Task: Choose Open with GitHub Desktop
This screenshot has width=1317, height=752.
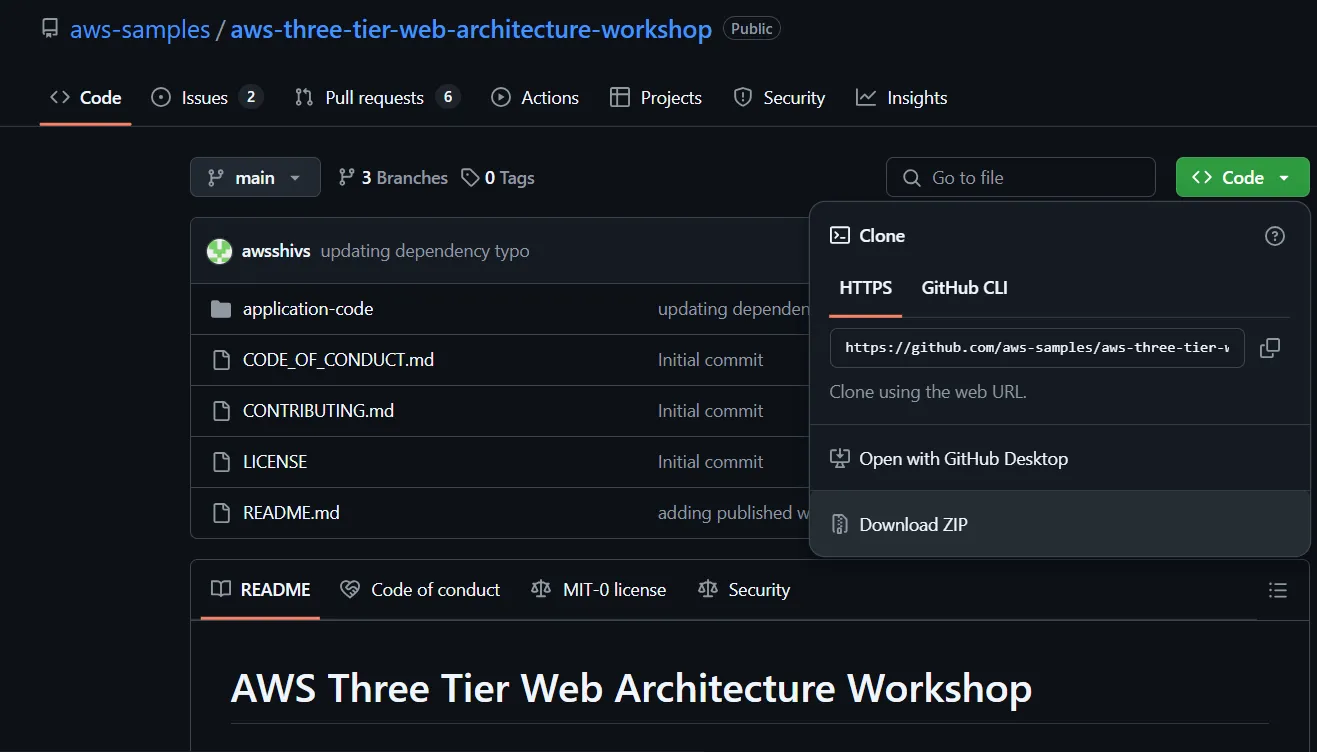Action: tap(1060, 459)
